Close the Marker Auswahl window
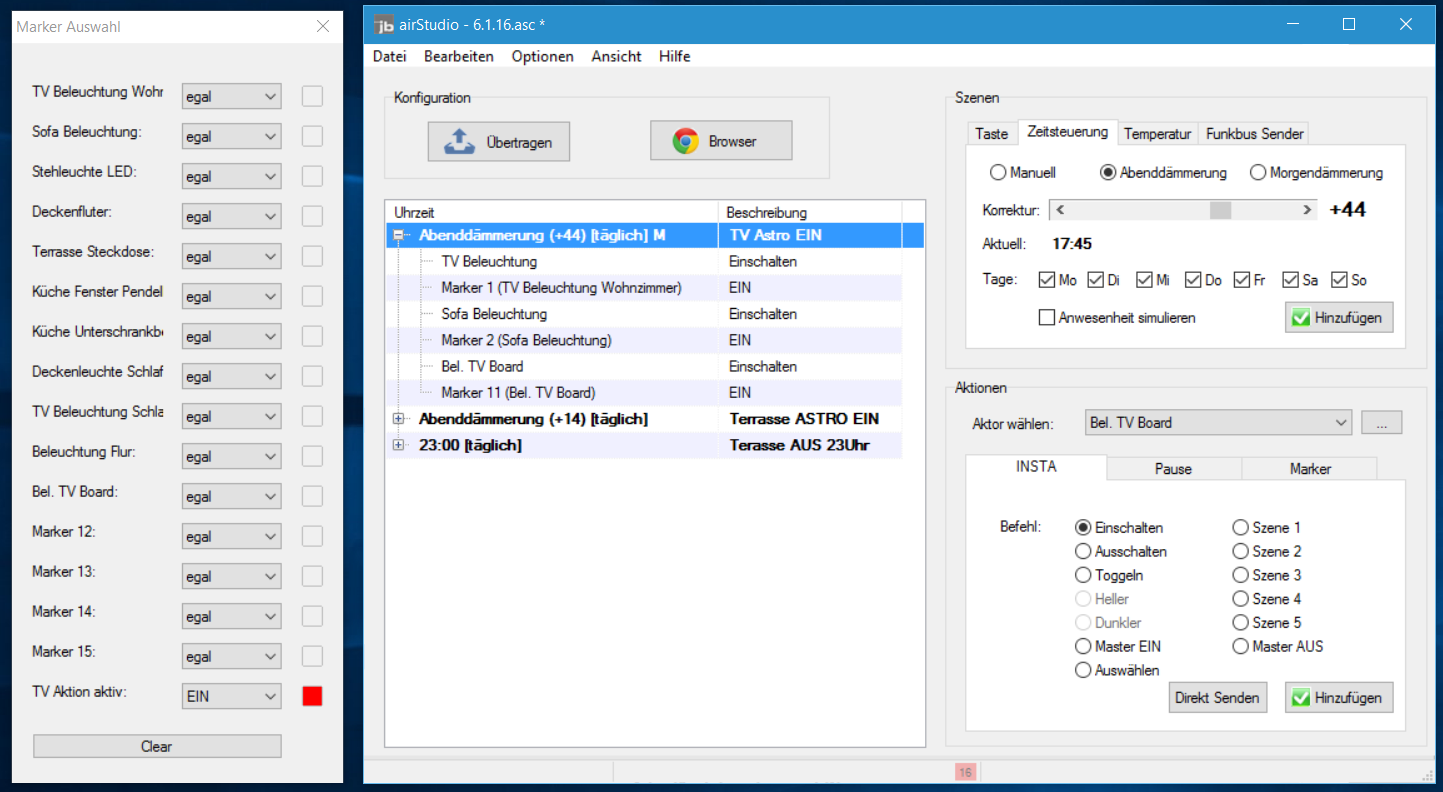Screen dimensions: 1443x792 (x=323, y=26)
